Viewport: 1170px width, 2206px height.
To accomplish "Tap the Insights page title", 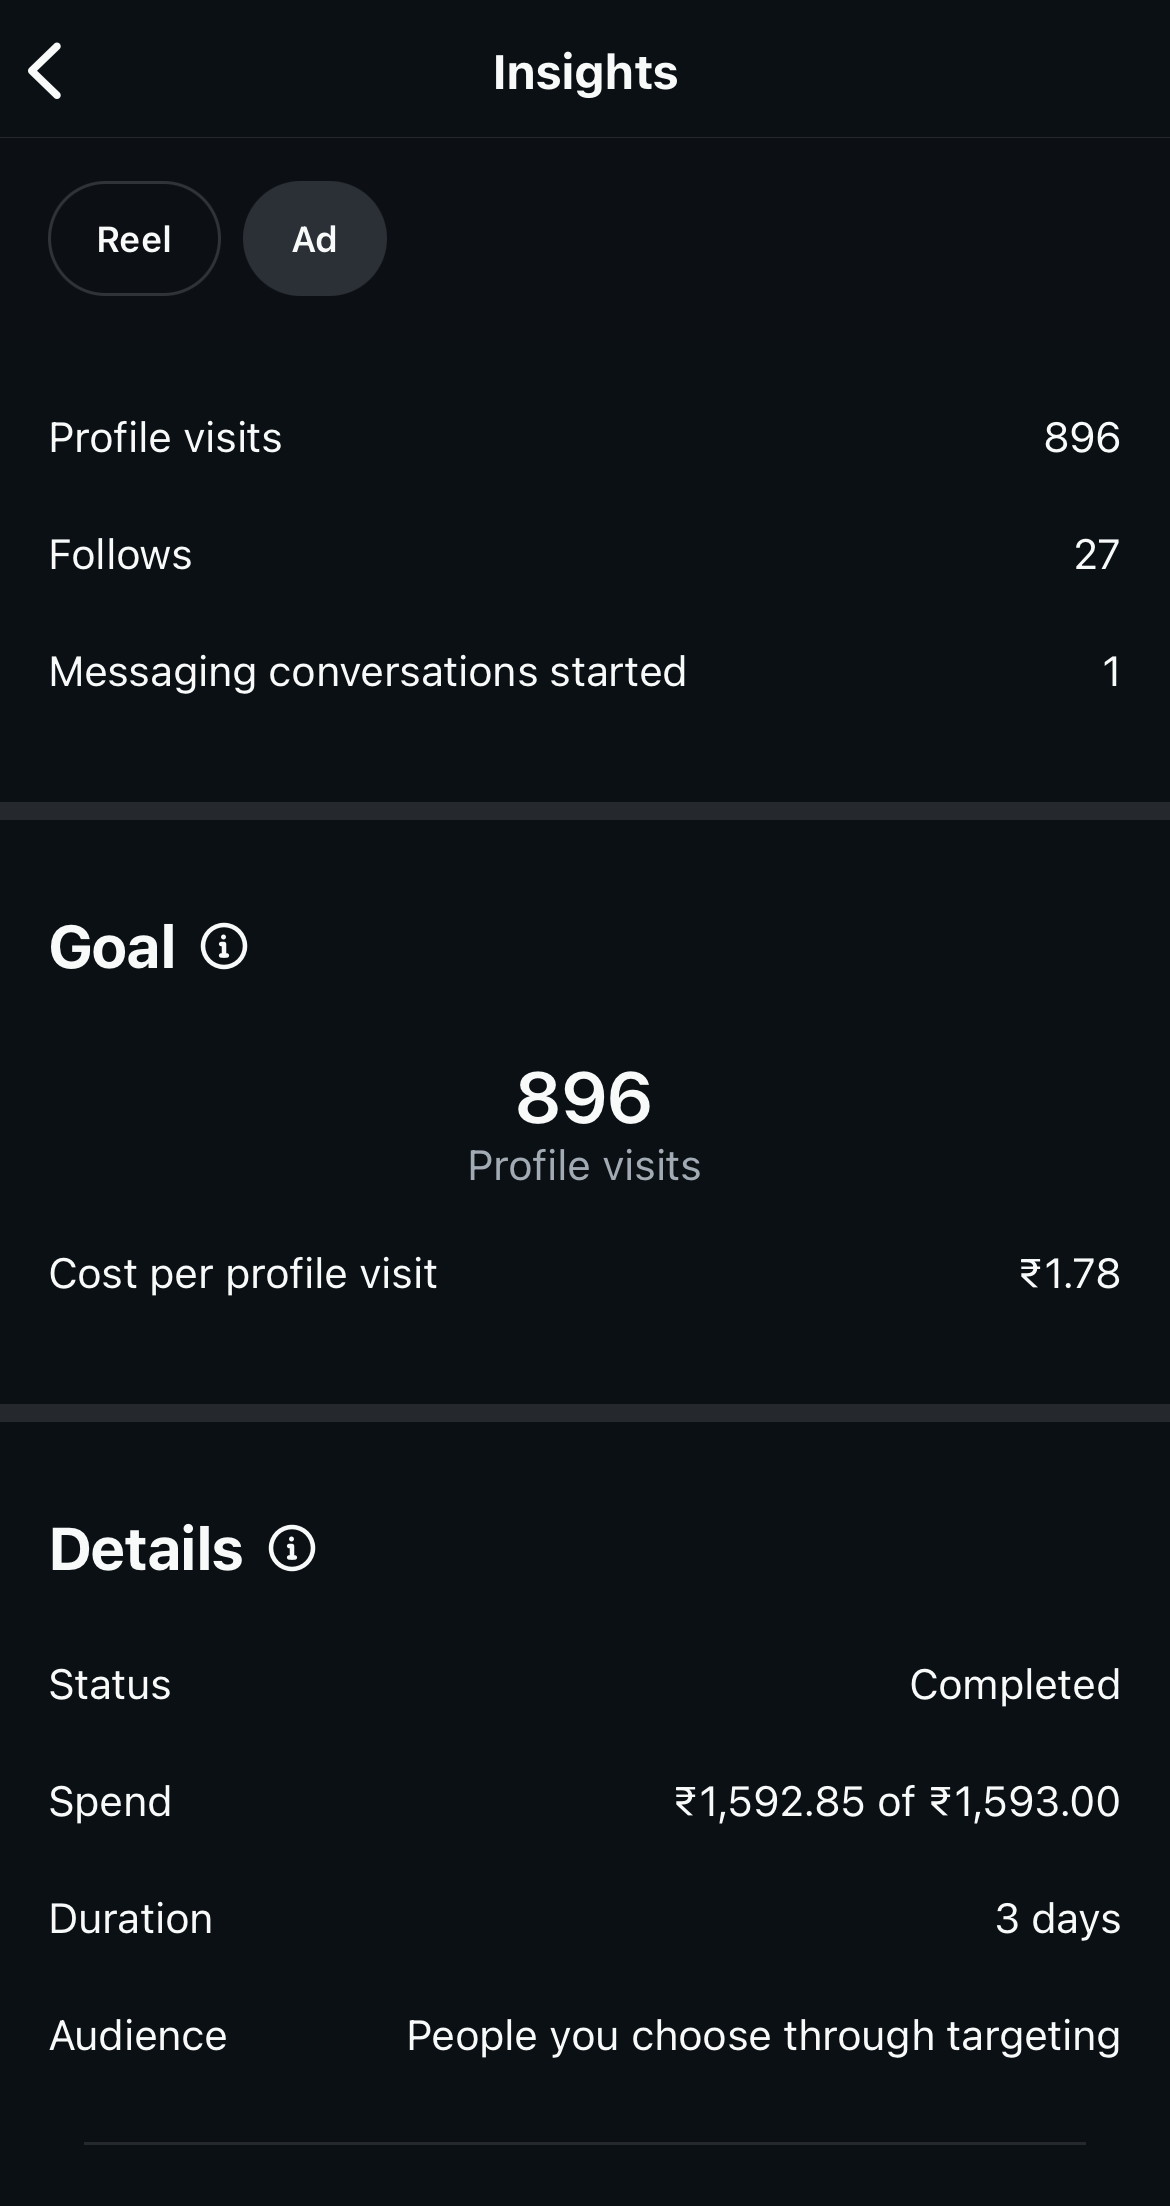I will pyautogui.click(x=585, y=72).
